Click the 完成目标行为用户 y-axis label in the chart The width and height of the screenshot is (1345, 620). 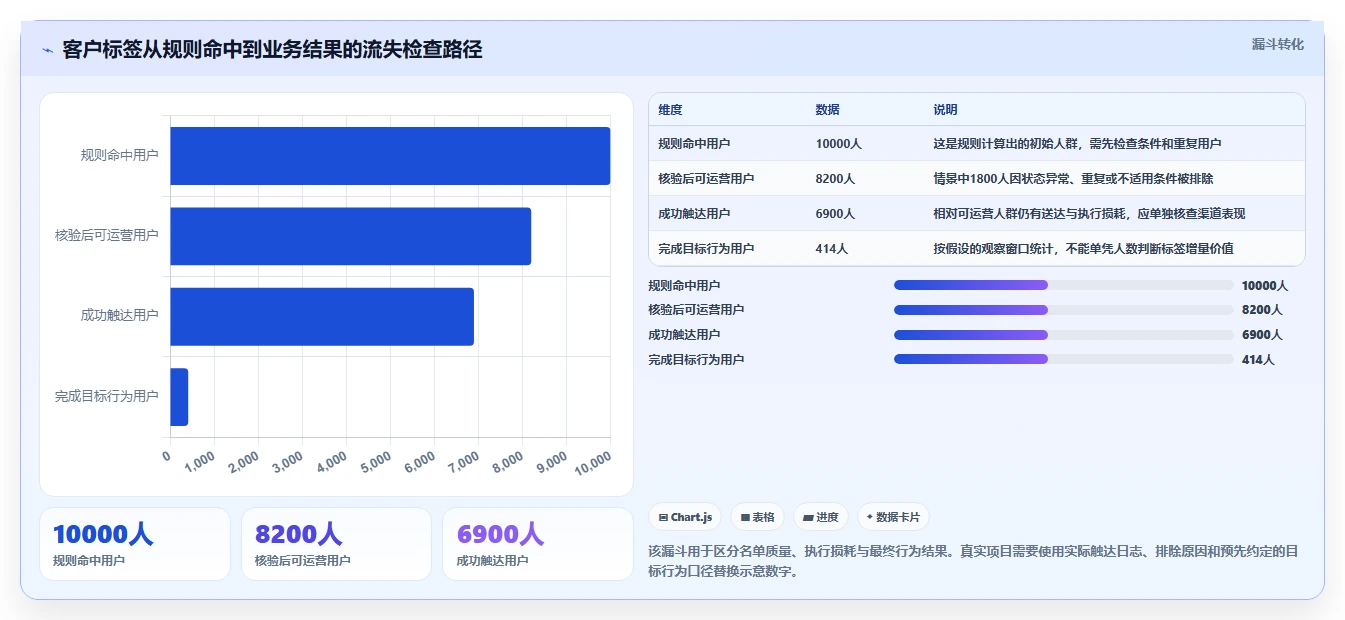(x=107, y=397)
